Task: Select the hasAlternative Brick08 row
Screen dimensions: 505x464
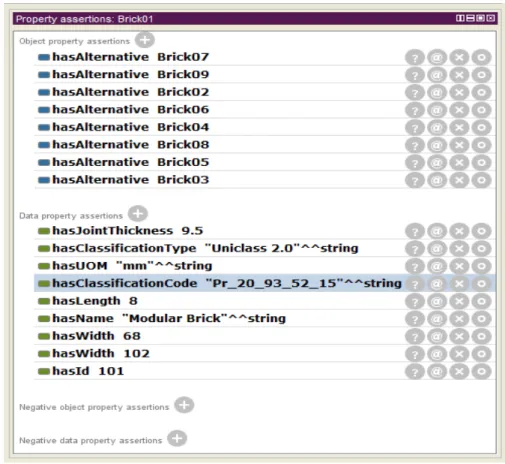Action: click(265, 145)
